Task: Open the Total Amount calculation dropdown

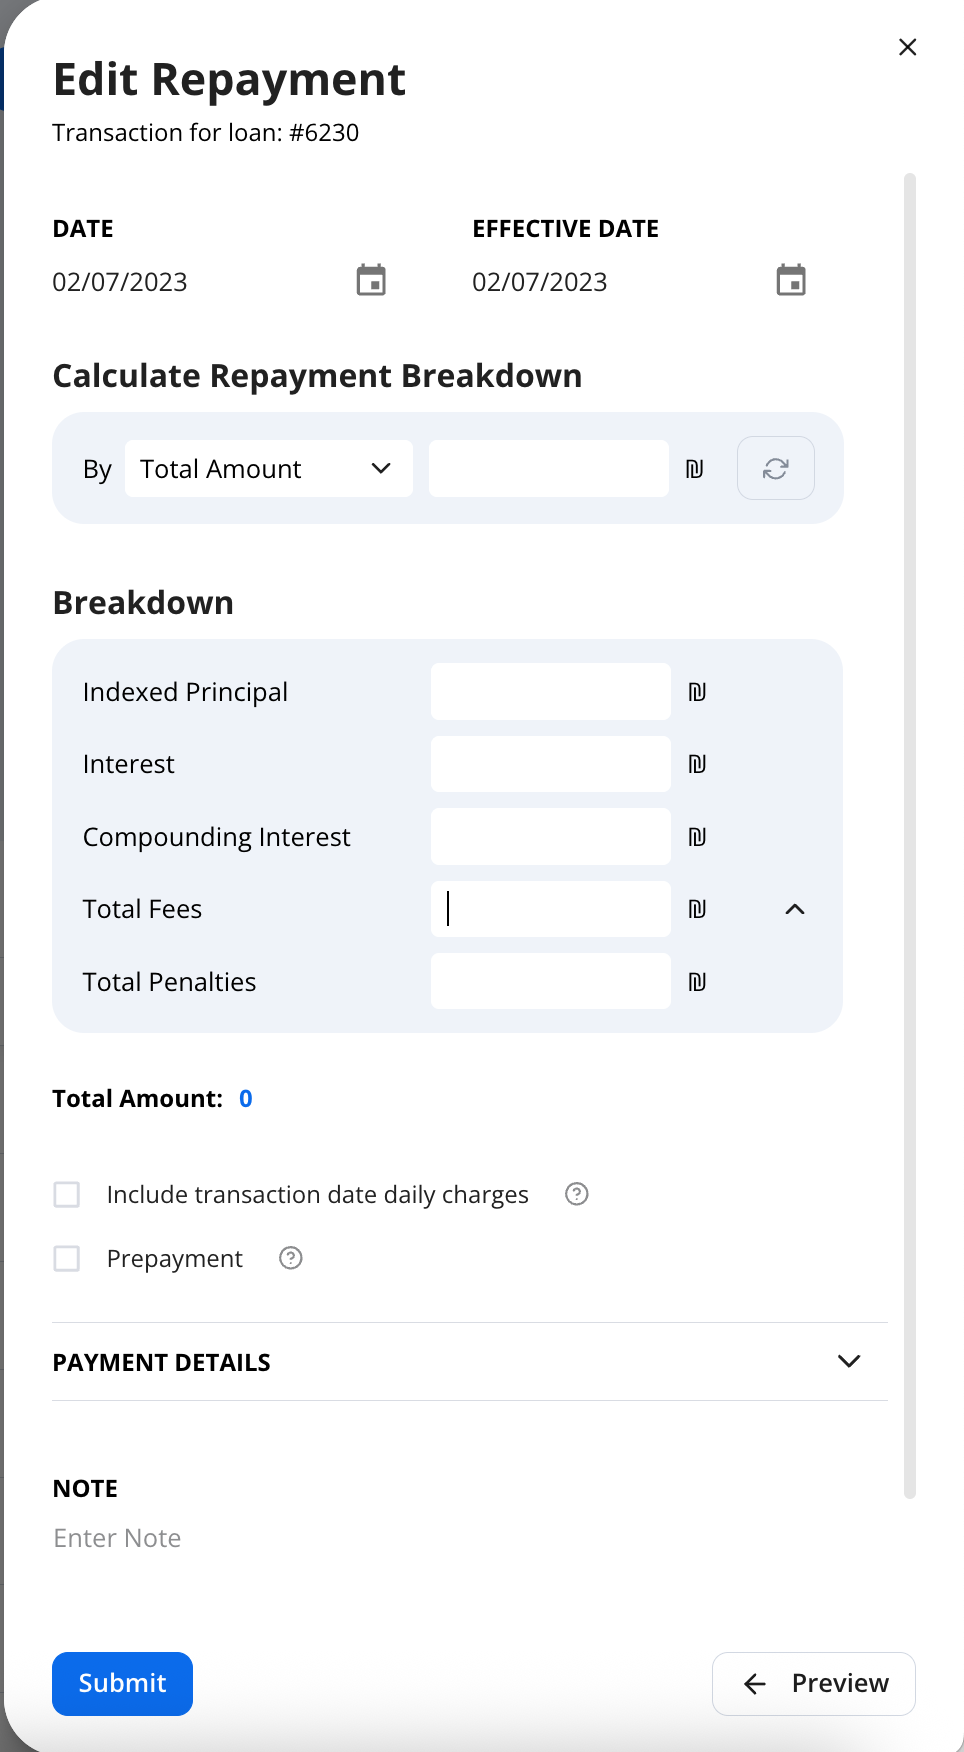Action: pos(268,468)
